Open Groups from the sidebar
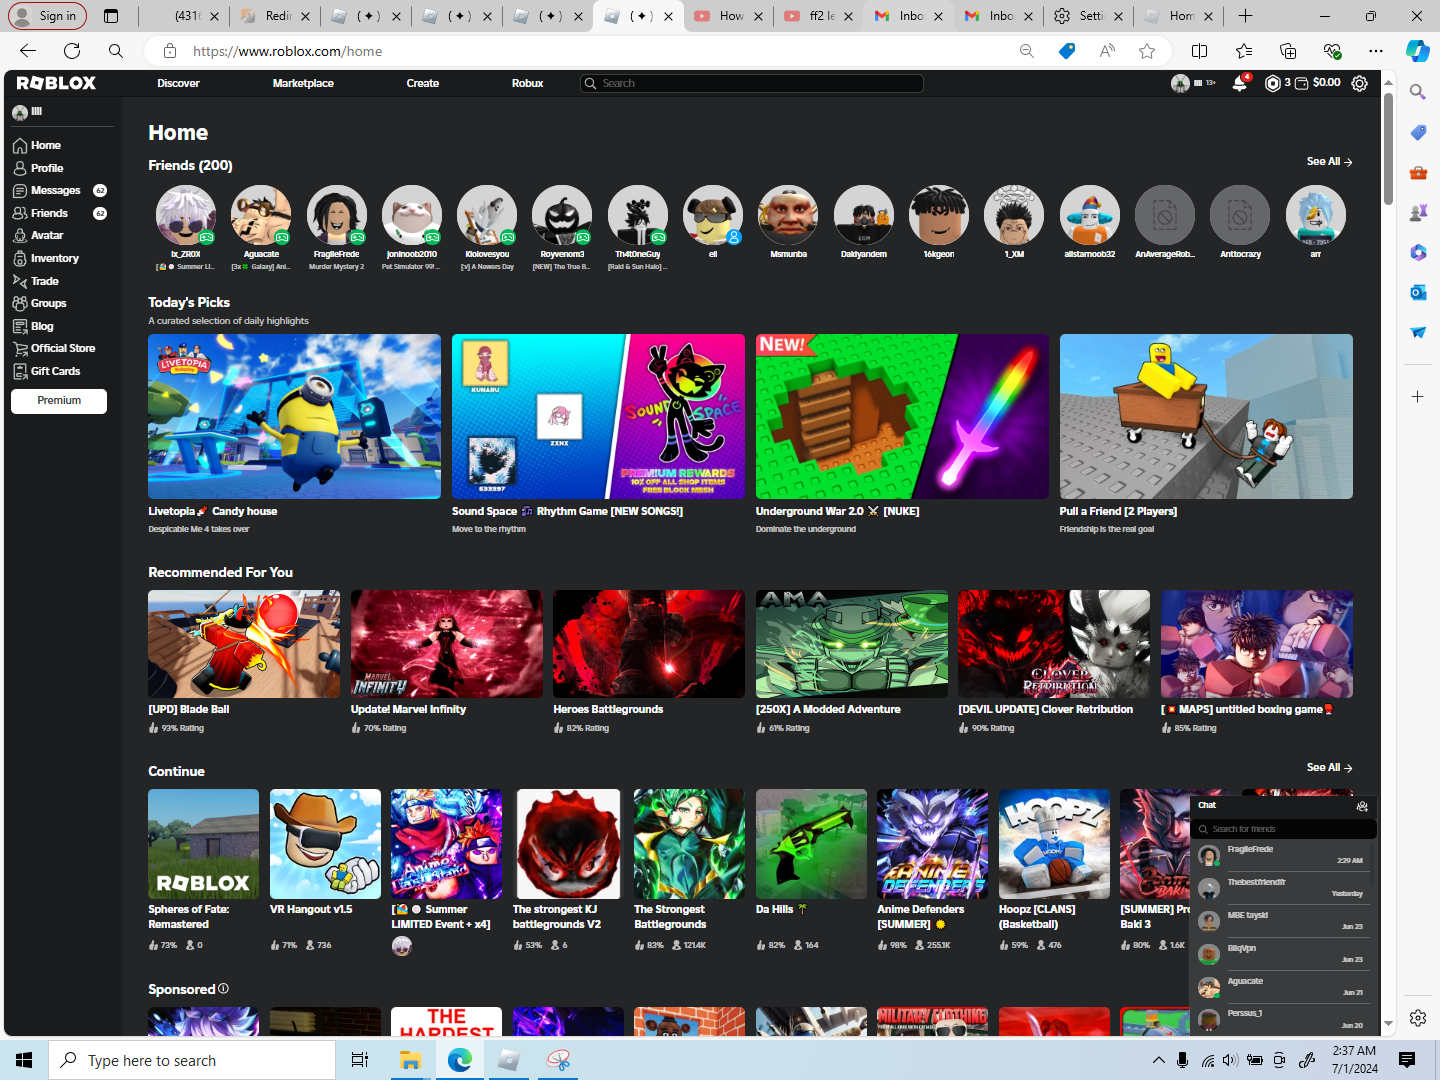This screenshot has width=1440, height=1080. (49, 303)
